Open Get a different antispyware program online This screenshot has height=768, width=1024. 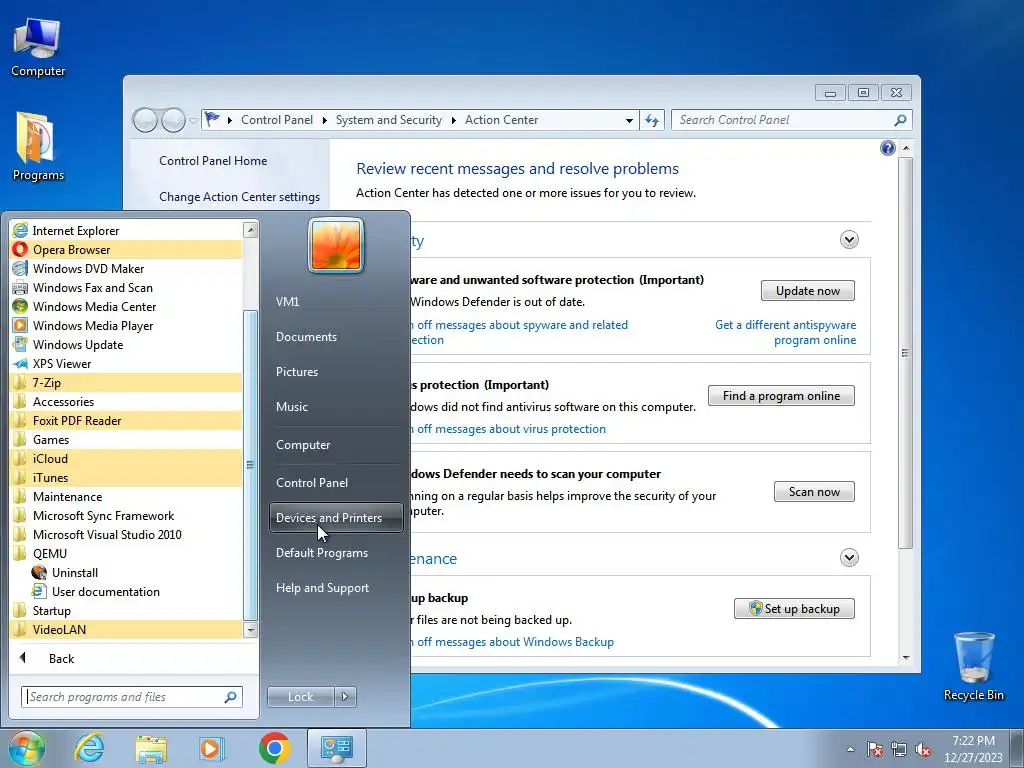(786, 332)
